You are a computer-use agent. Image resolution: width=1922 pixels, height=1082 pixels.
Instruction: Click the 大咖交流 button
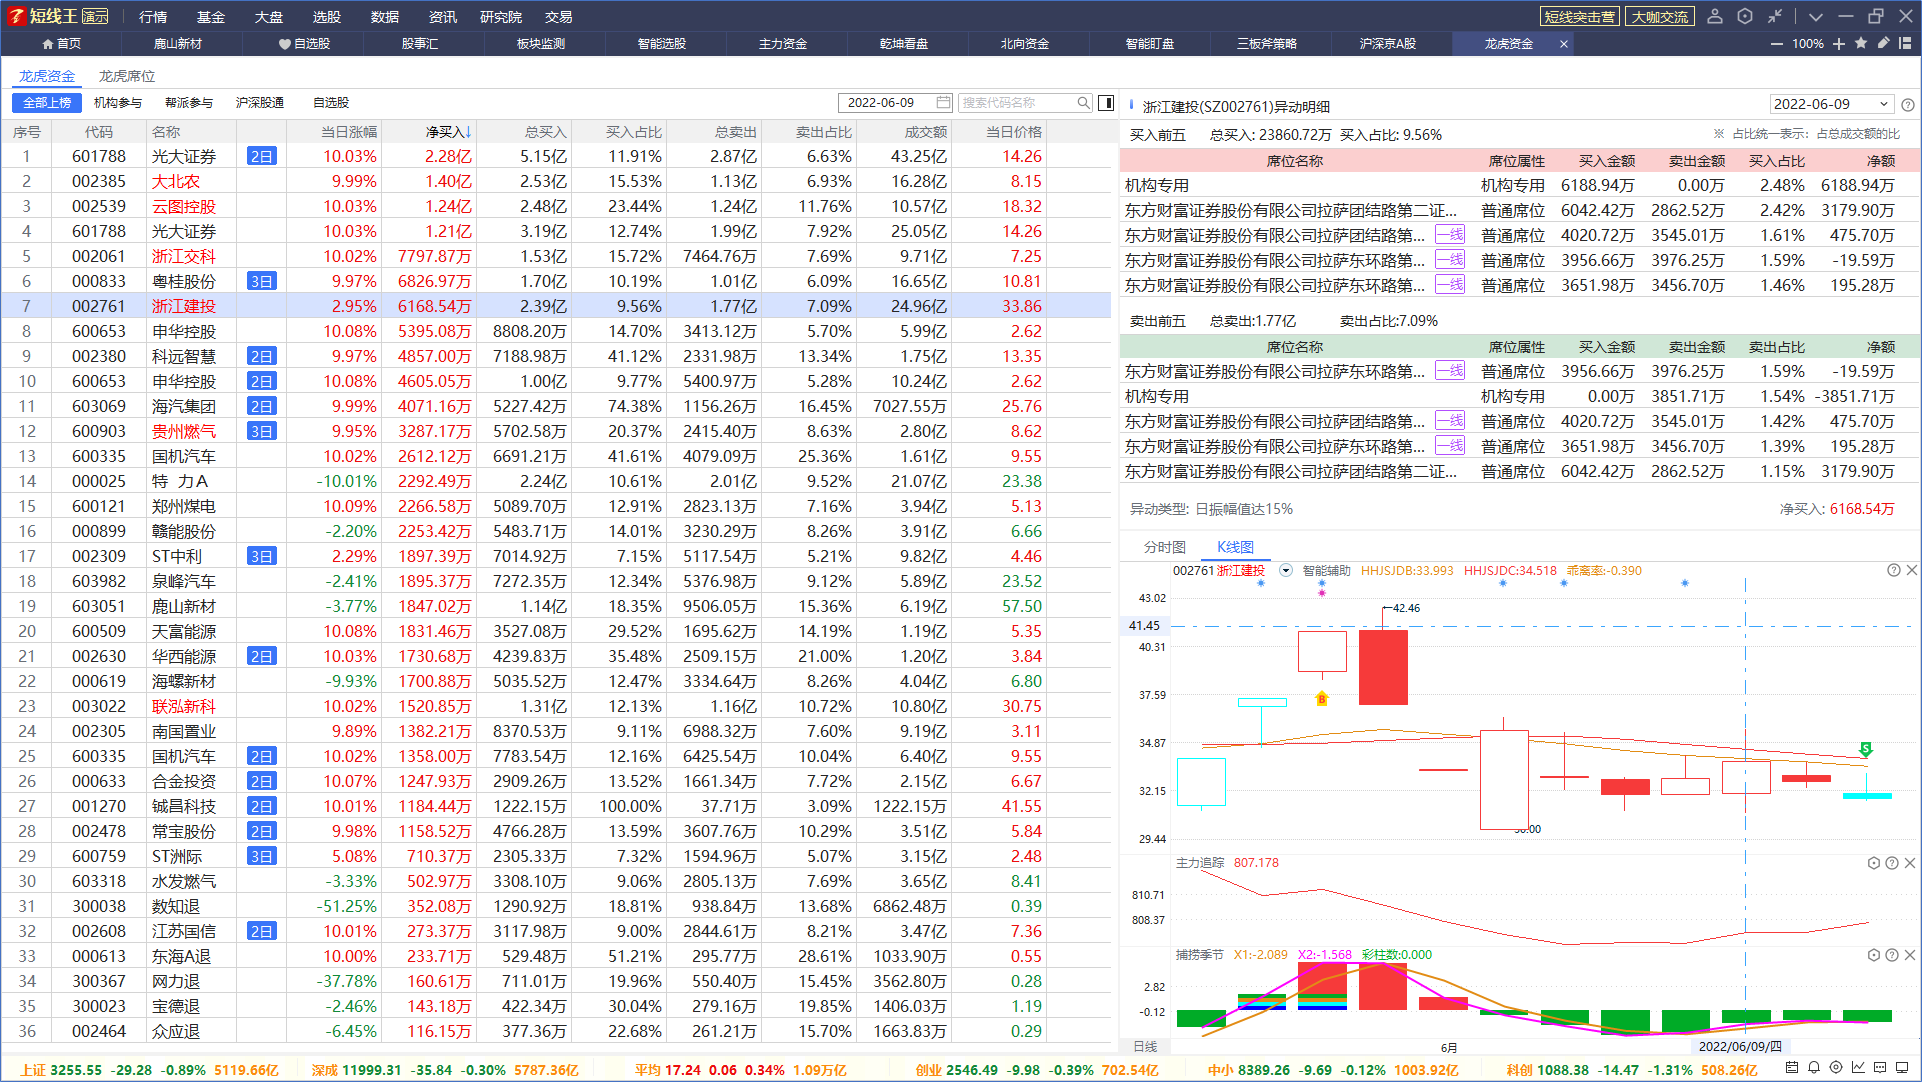tap(1660, 17)
